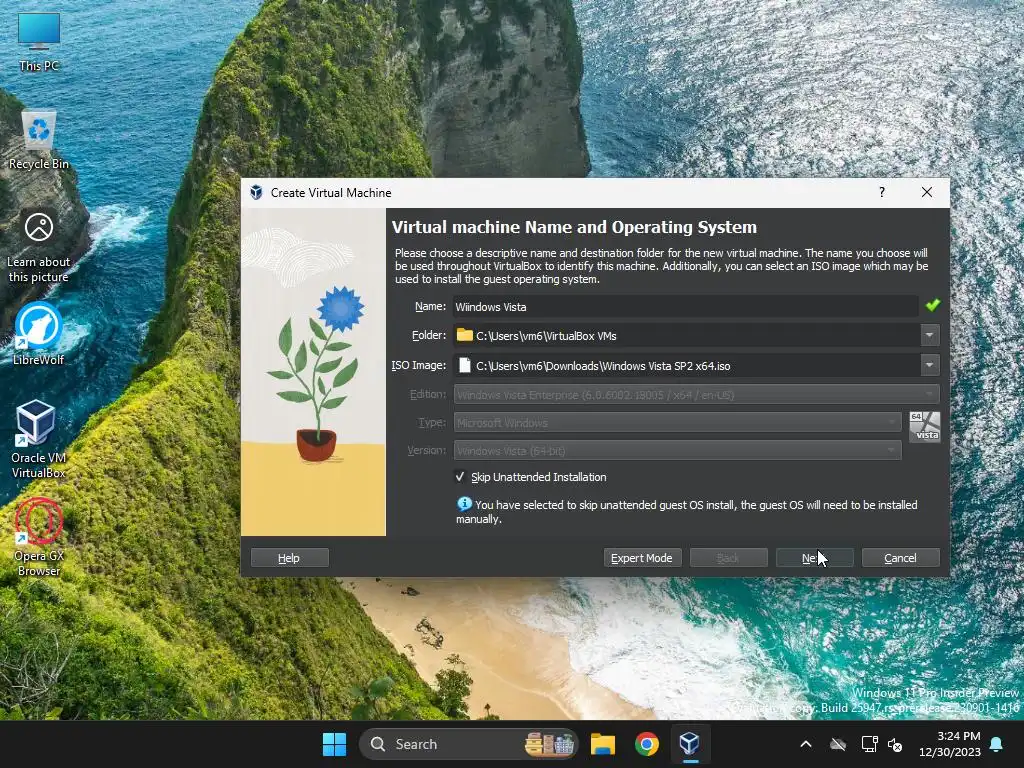
Task: Cancel virtual machine creation
Action: [901, 558]
